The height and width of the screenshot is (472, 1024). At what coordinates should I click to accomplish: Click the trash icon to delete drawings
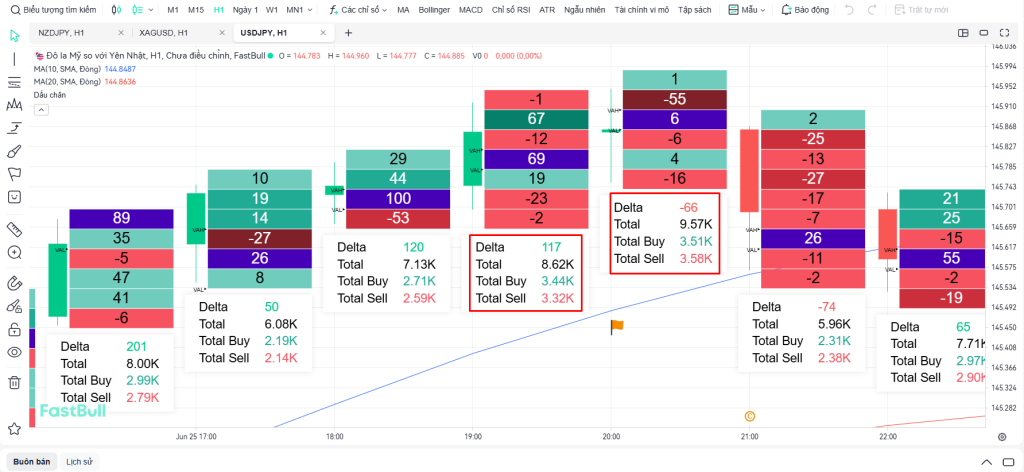coord(14,381)
